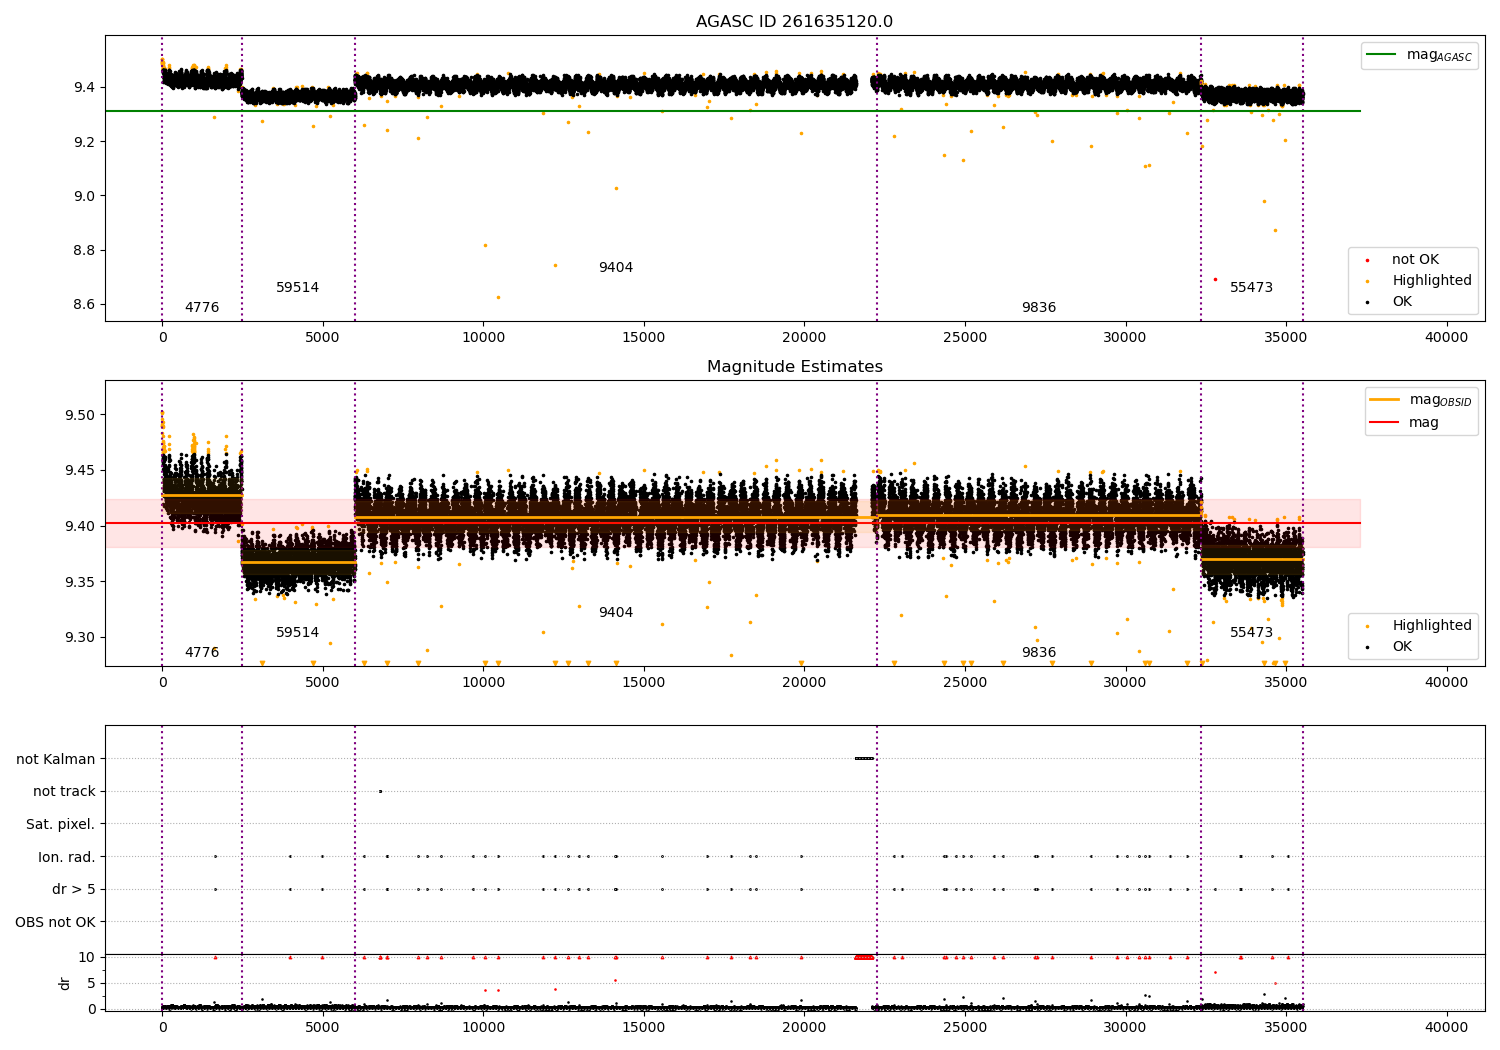This screenshot has height=1050, width=1500.
Task: Click obsid label 9404 in Magnitude Estimates plot
Action: 616,613
